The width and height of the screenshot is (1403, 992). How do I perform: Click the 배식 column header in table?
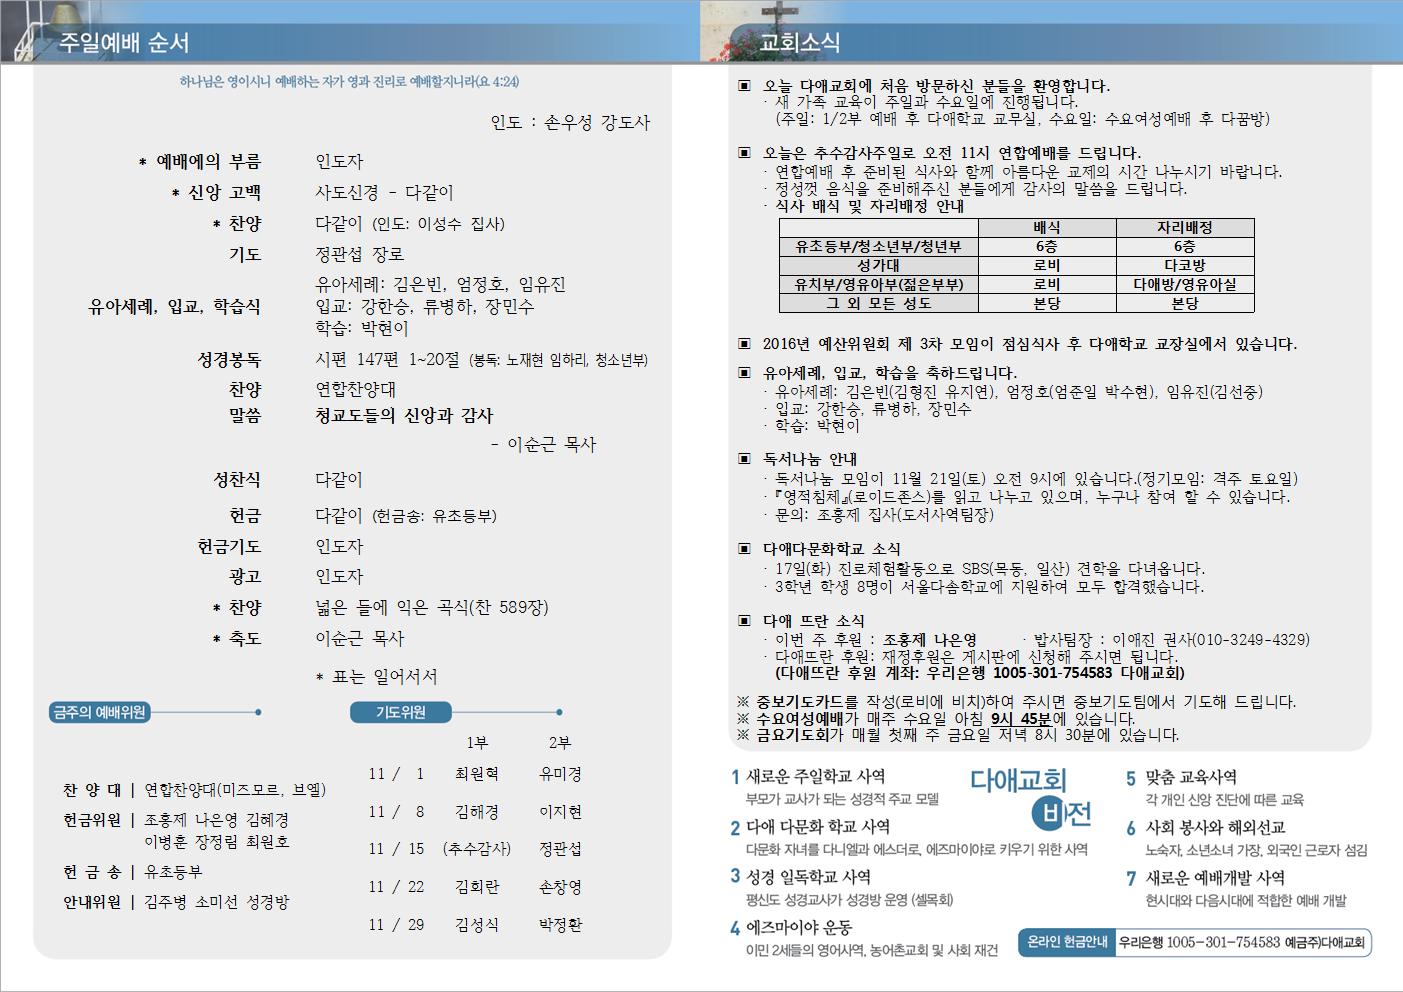[x=1046, y=227]
